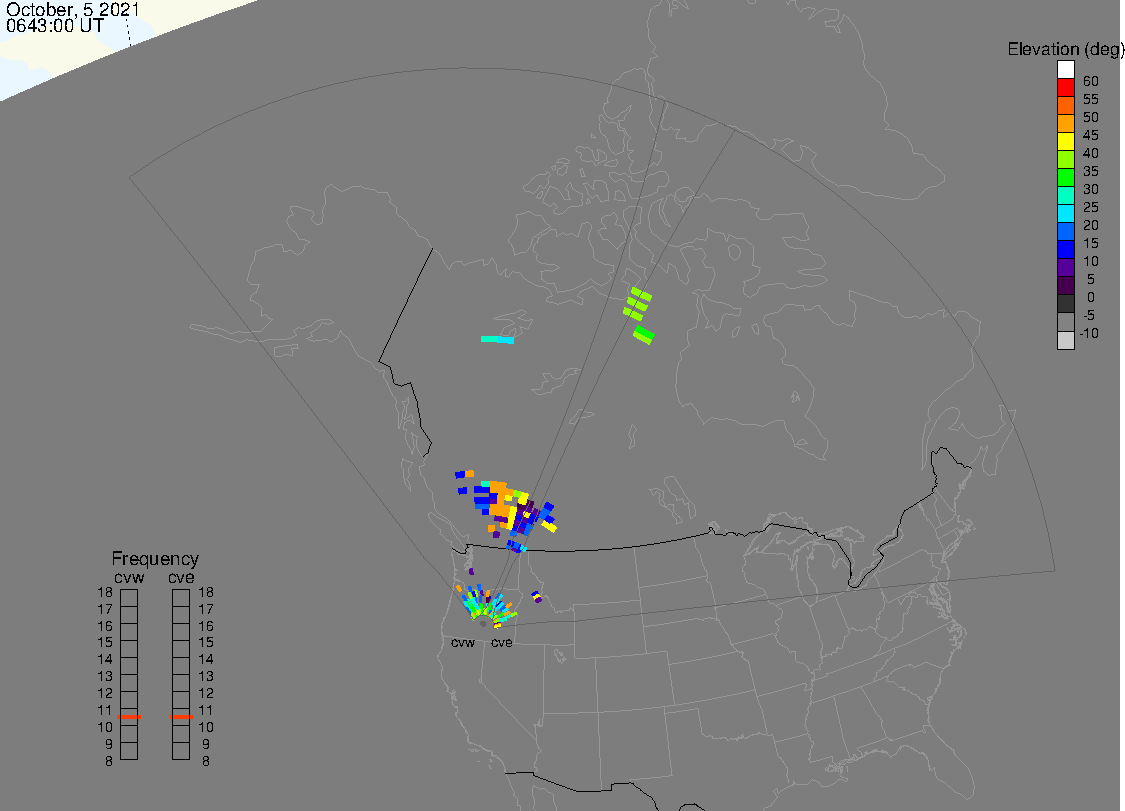Image resolution: width=1125 pixels, height=811 pixels.
Task: Click the '25' elevation legend value
Action: (1091, 207)
